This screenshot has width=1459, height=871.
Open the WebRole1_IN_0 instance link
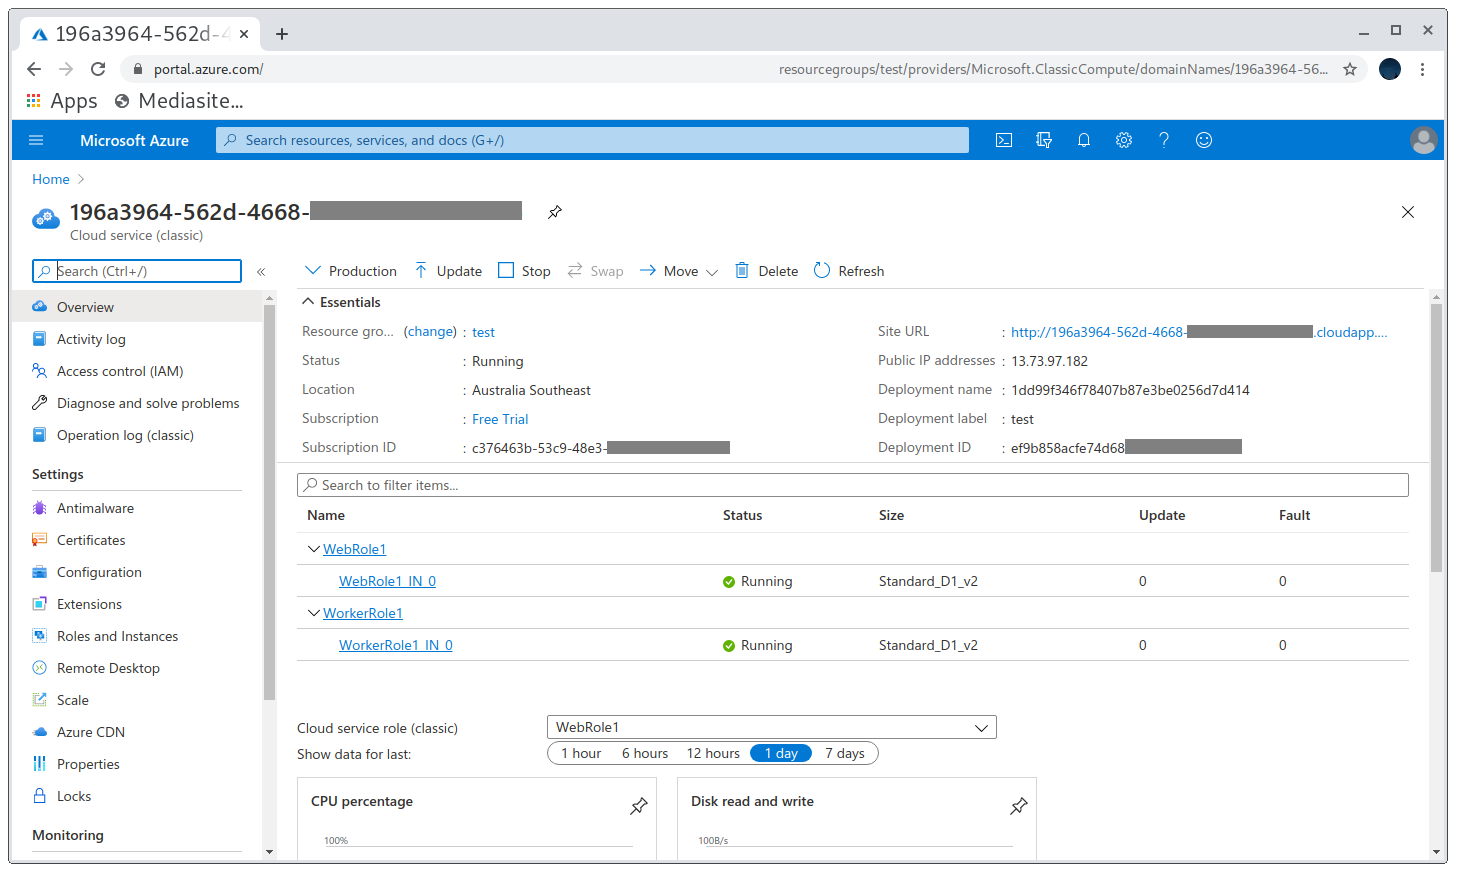point(387,581)
